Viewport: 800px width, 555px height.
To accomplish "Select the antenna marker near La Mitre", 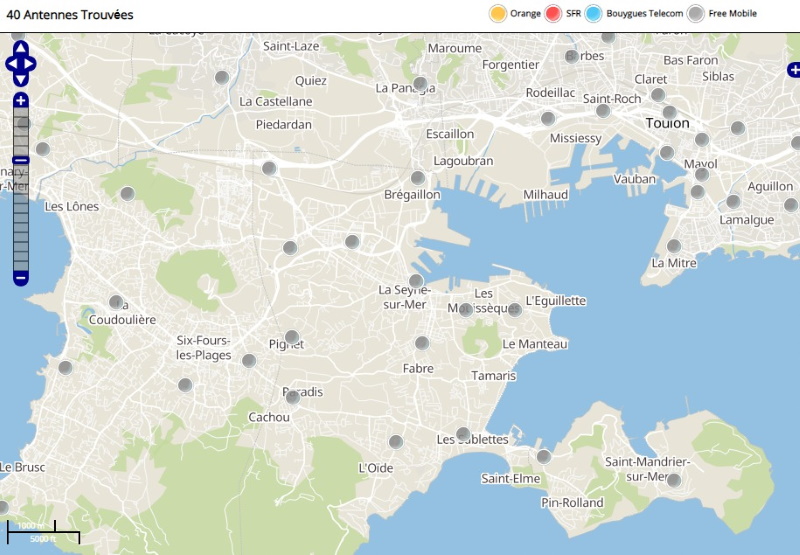I will click(x=674, y=245).
